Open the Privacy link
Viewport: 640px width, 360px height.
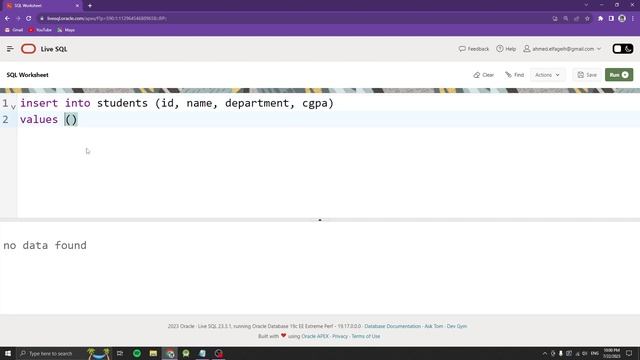coord(340,336)
